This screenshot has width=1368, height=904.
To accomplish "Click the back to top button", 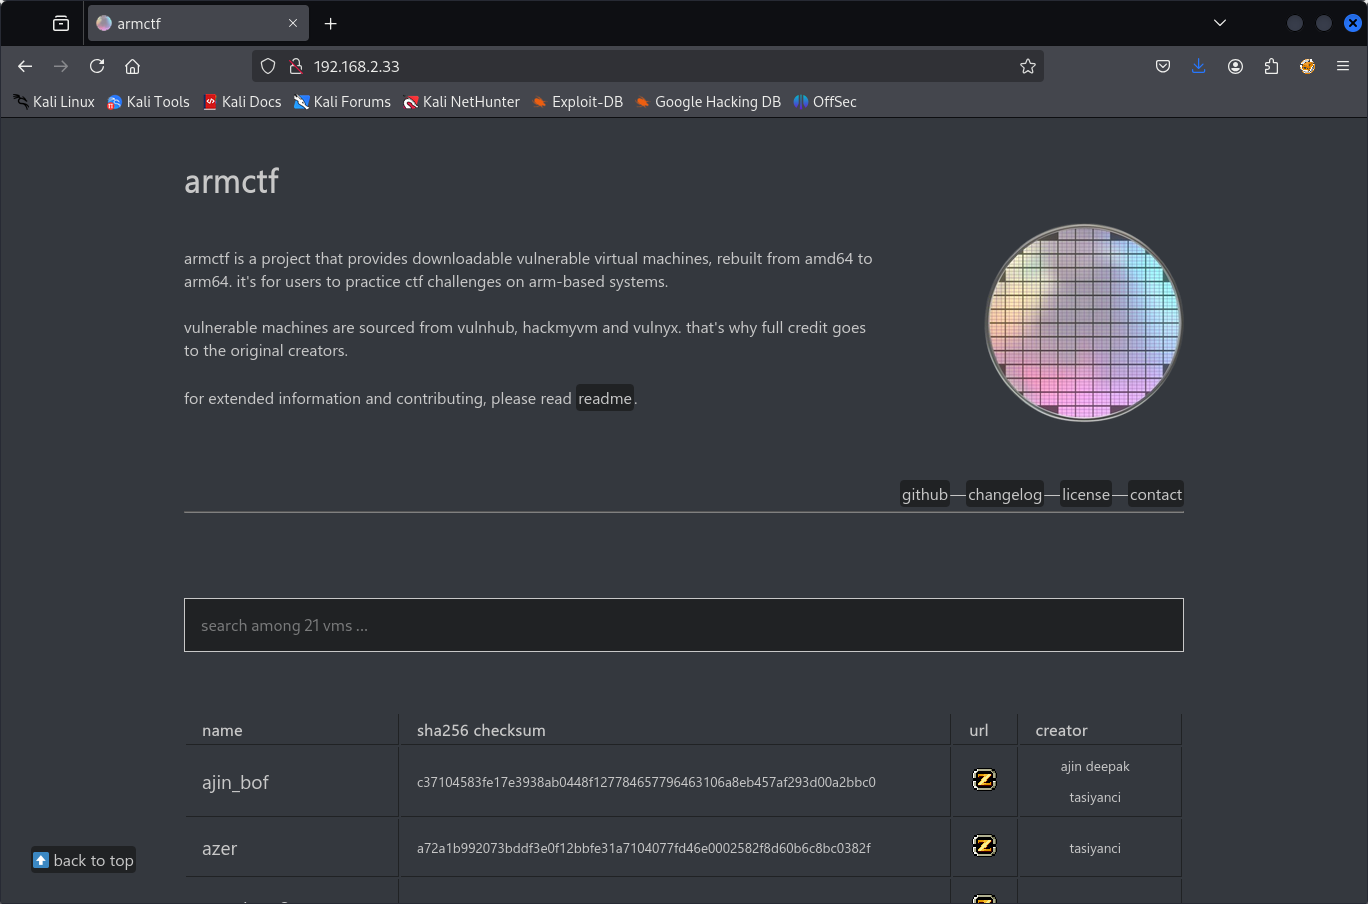I will coord(84,860).
